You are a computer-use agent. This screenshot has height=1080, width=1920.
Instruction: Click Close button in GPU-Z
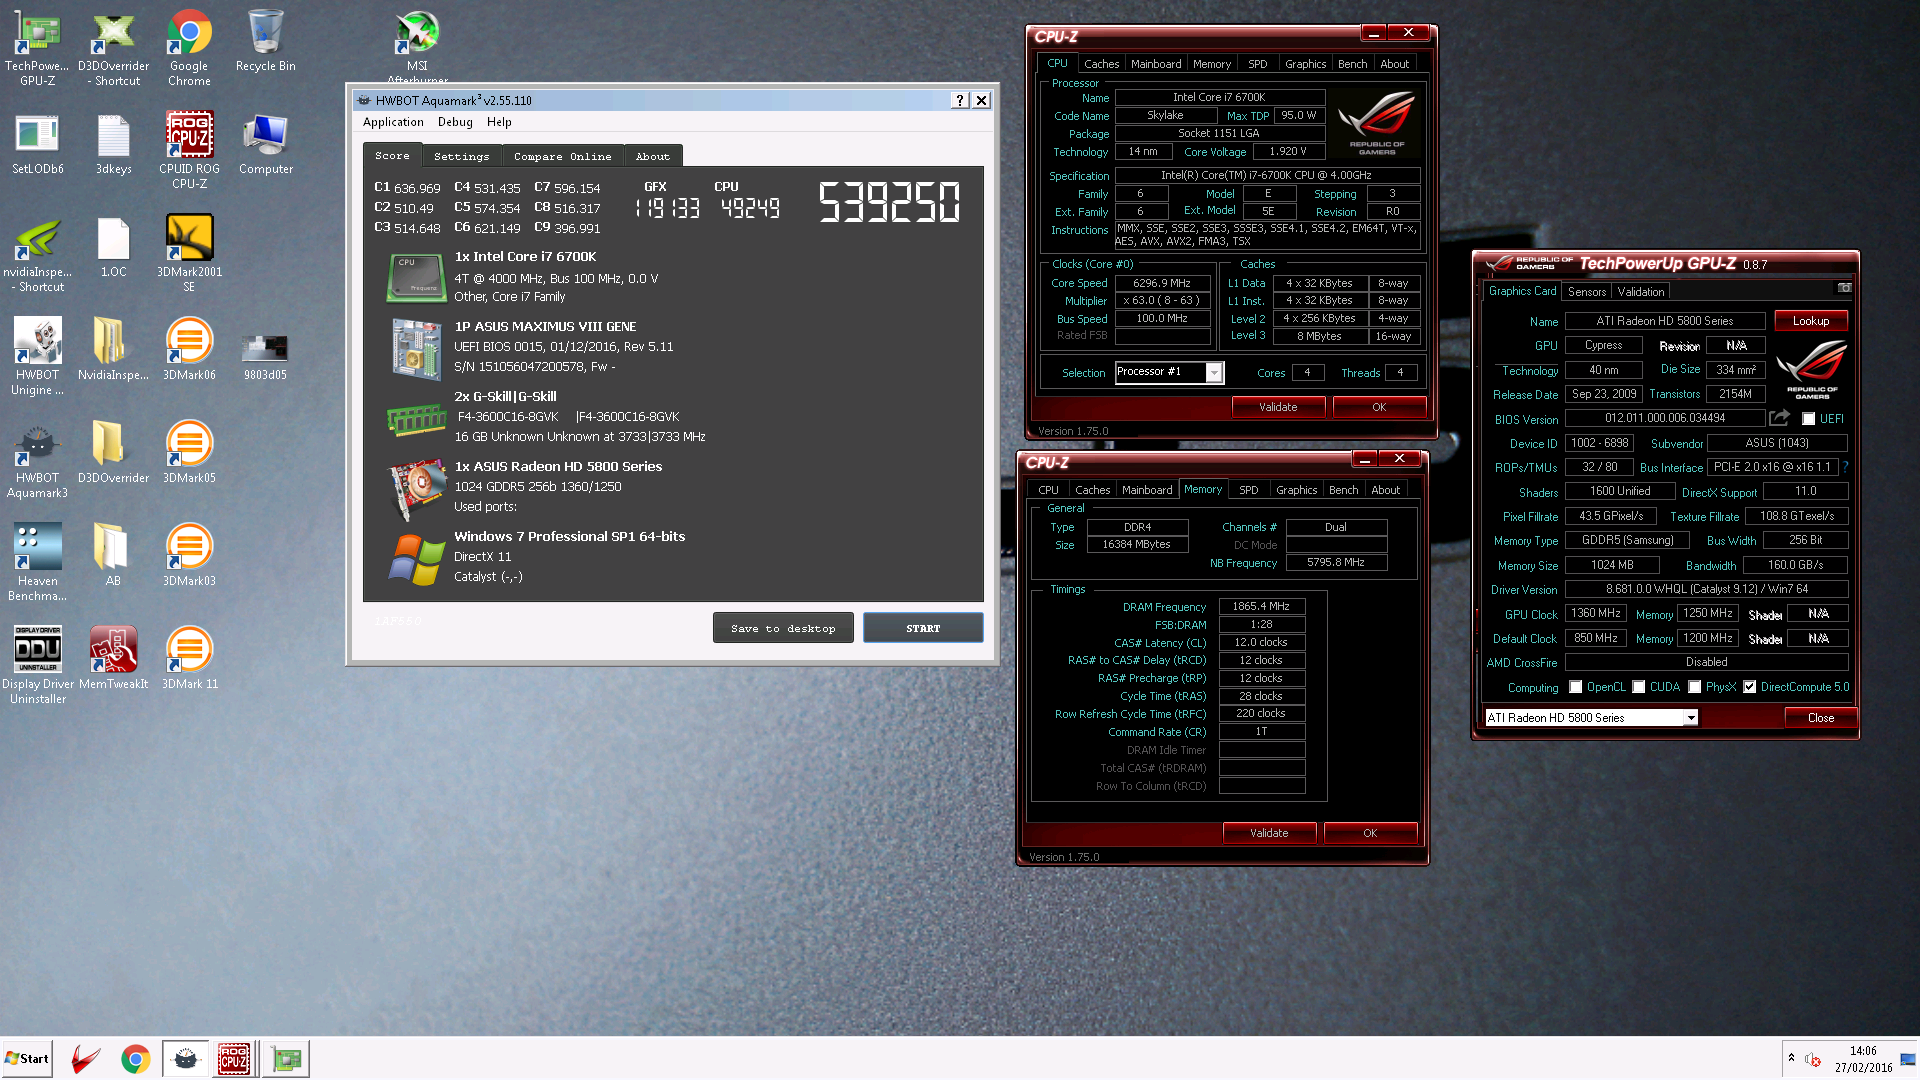coord(1821,718)
